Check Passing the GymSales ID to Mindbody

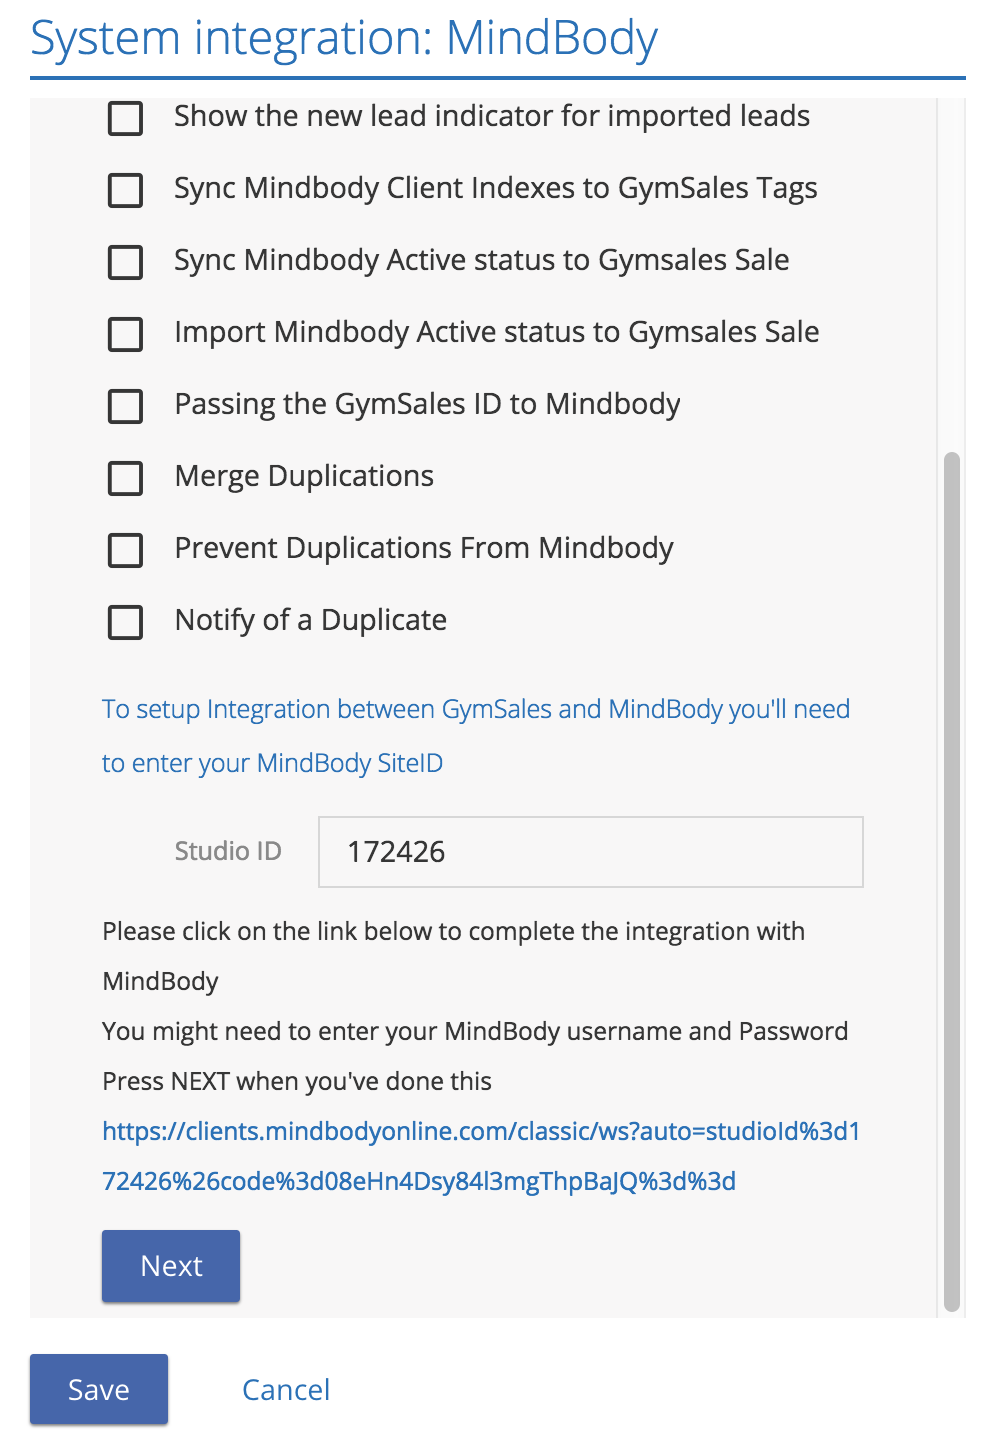[x=125, y=406]
